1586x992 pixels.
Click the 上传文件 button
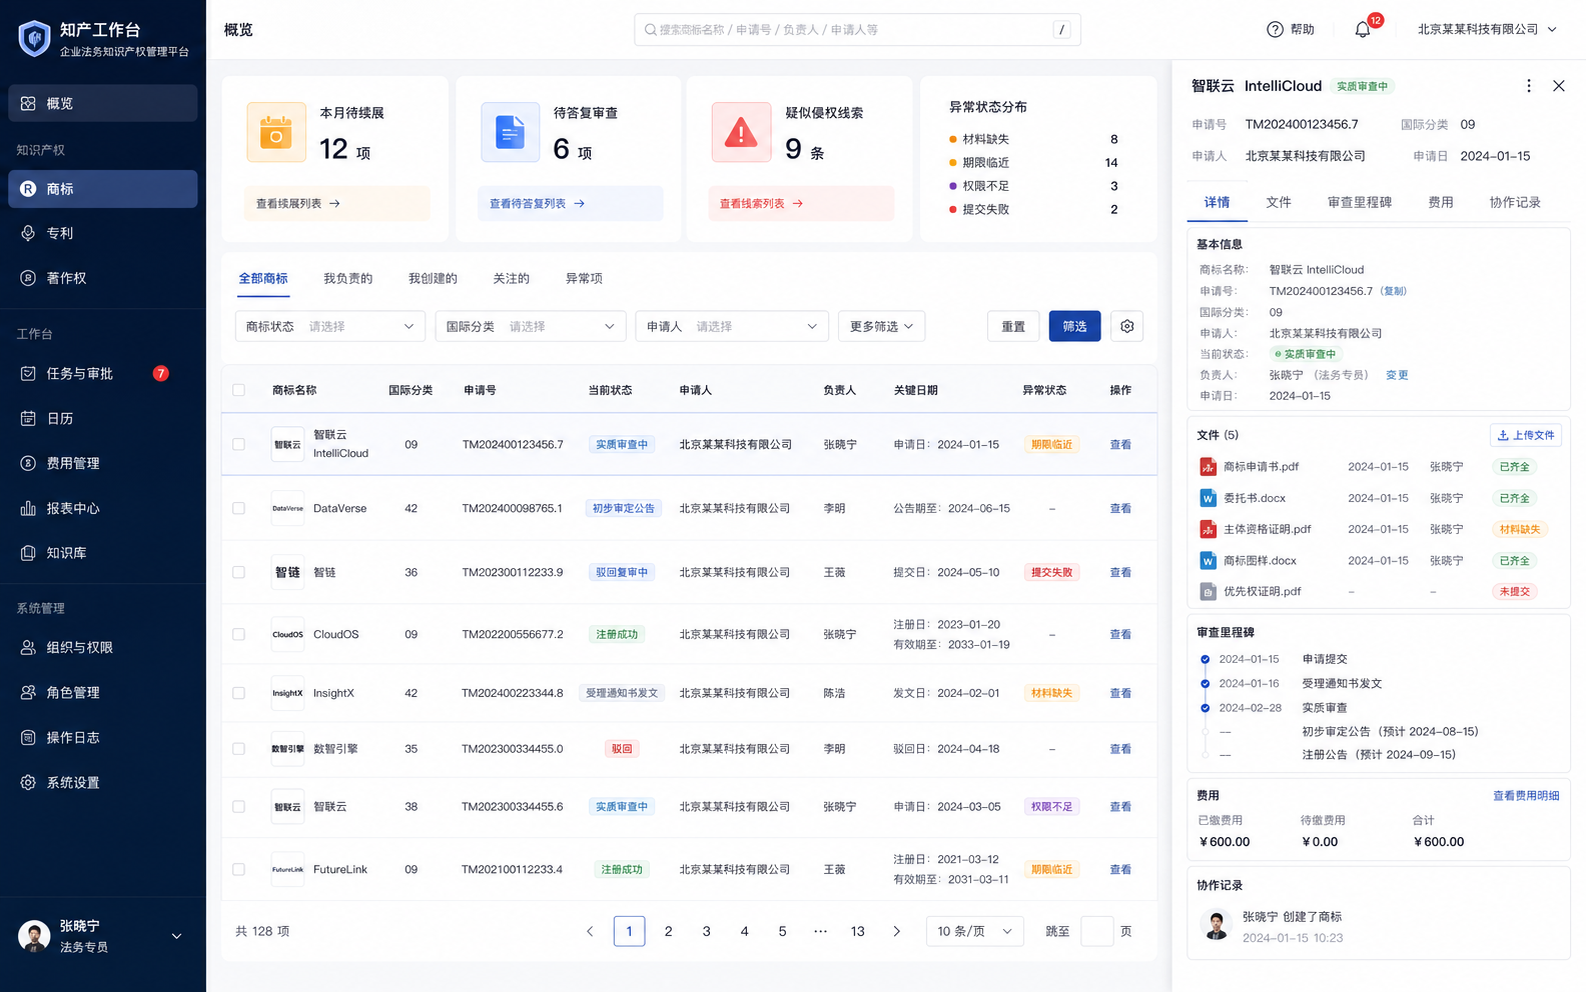(1526, 435)
